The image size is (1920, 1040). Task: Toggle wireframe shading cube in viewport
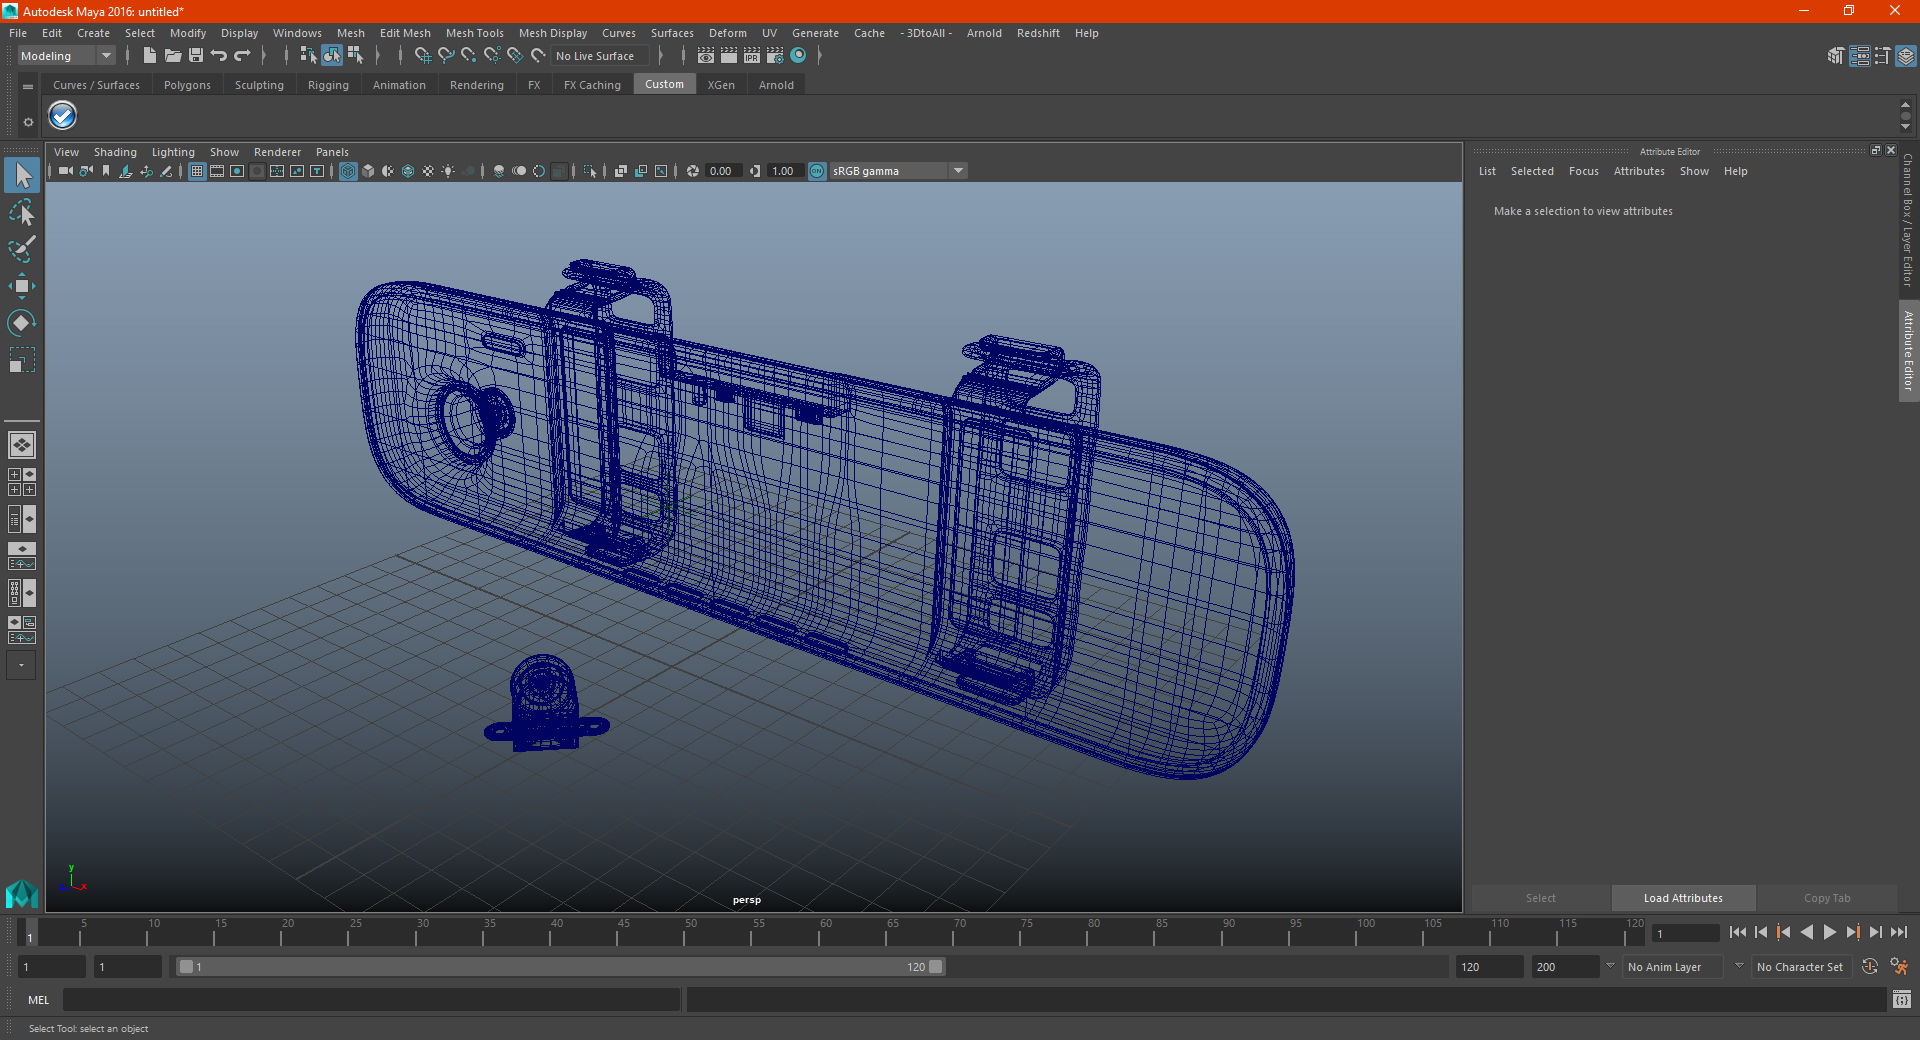(x=348, y=171)
